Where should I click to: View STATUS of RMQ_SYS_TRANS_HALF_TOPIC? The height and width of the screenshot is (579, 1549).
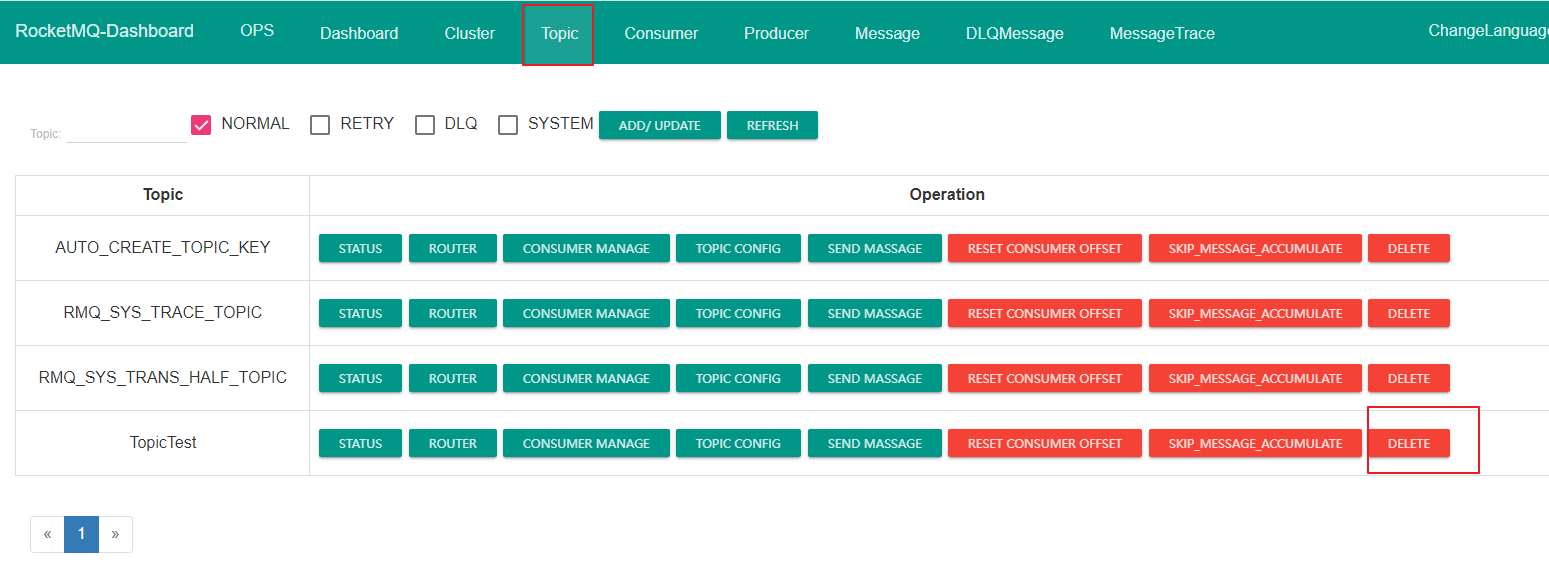pyautogui.click(x=360, y=378)
